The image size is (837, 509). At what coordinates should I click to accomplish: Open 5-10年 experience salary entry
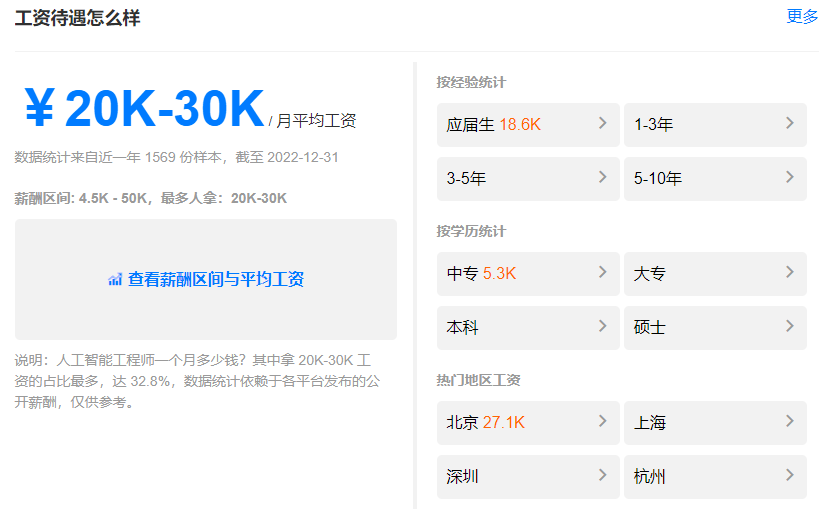tap(715, 179)
